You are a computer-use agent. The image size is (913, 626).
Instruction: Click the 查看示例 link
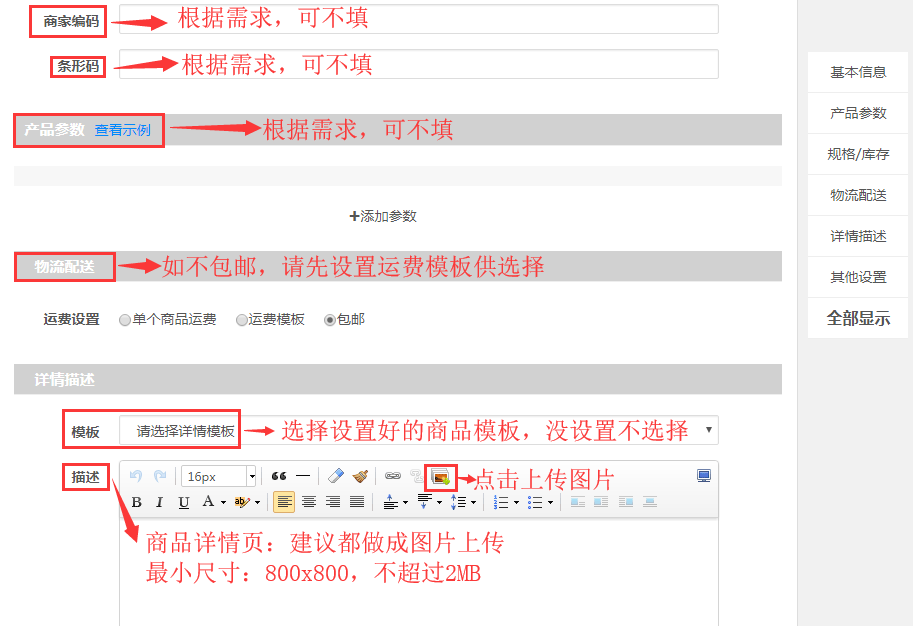click(x=122, y=130)
